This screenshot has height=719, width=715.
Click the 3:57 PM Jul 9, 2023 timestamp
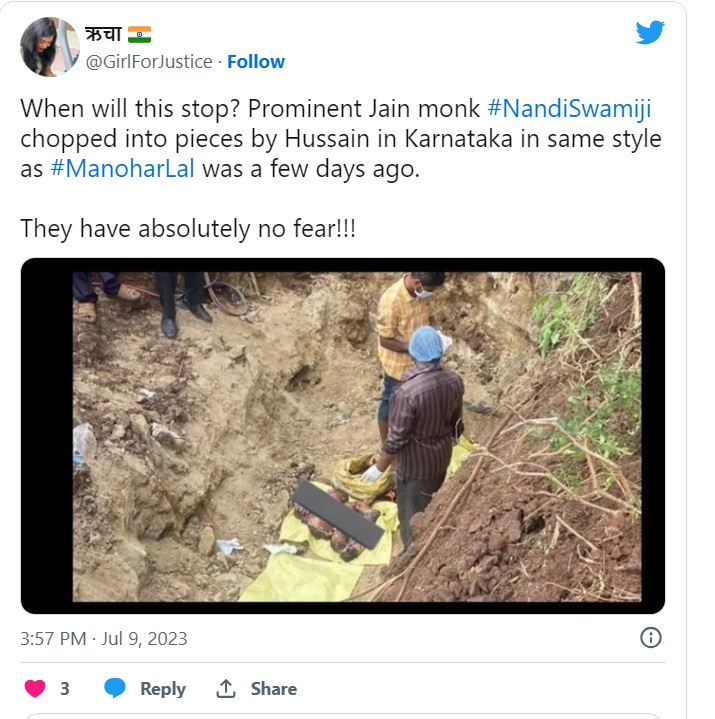coord(103,638)
